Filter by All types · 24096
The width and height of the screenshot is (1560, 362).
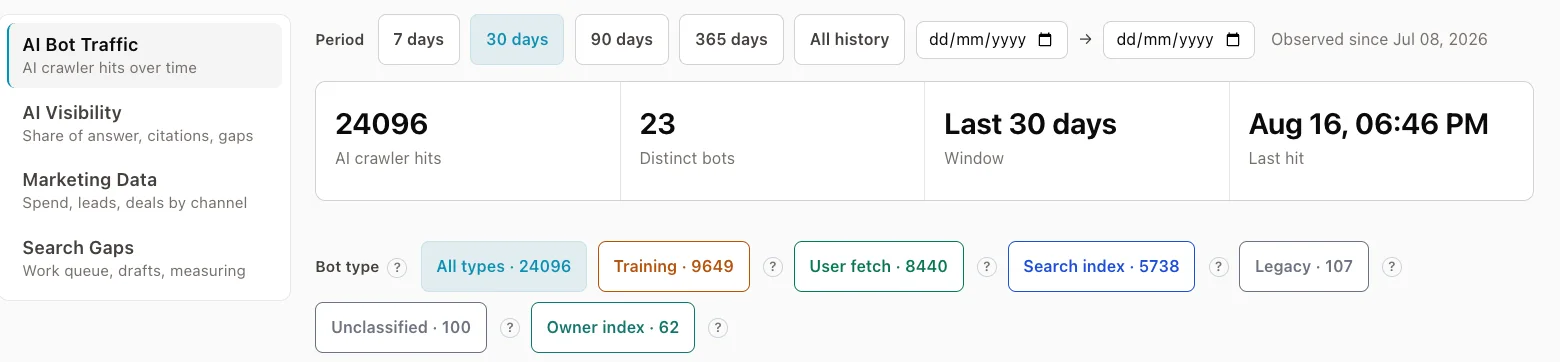tap(504, 267)
